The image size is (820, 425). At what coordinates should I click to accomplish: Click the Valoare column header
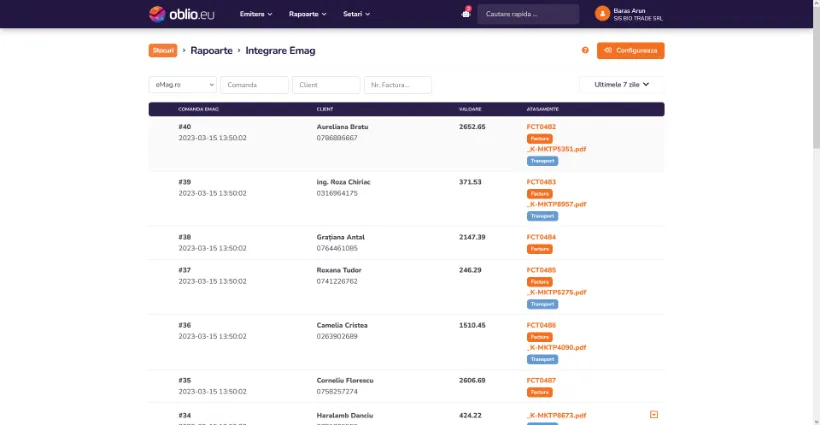point(470,109)
